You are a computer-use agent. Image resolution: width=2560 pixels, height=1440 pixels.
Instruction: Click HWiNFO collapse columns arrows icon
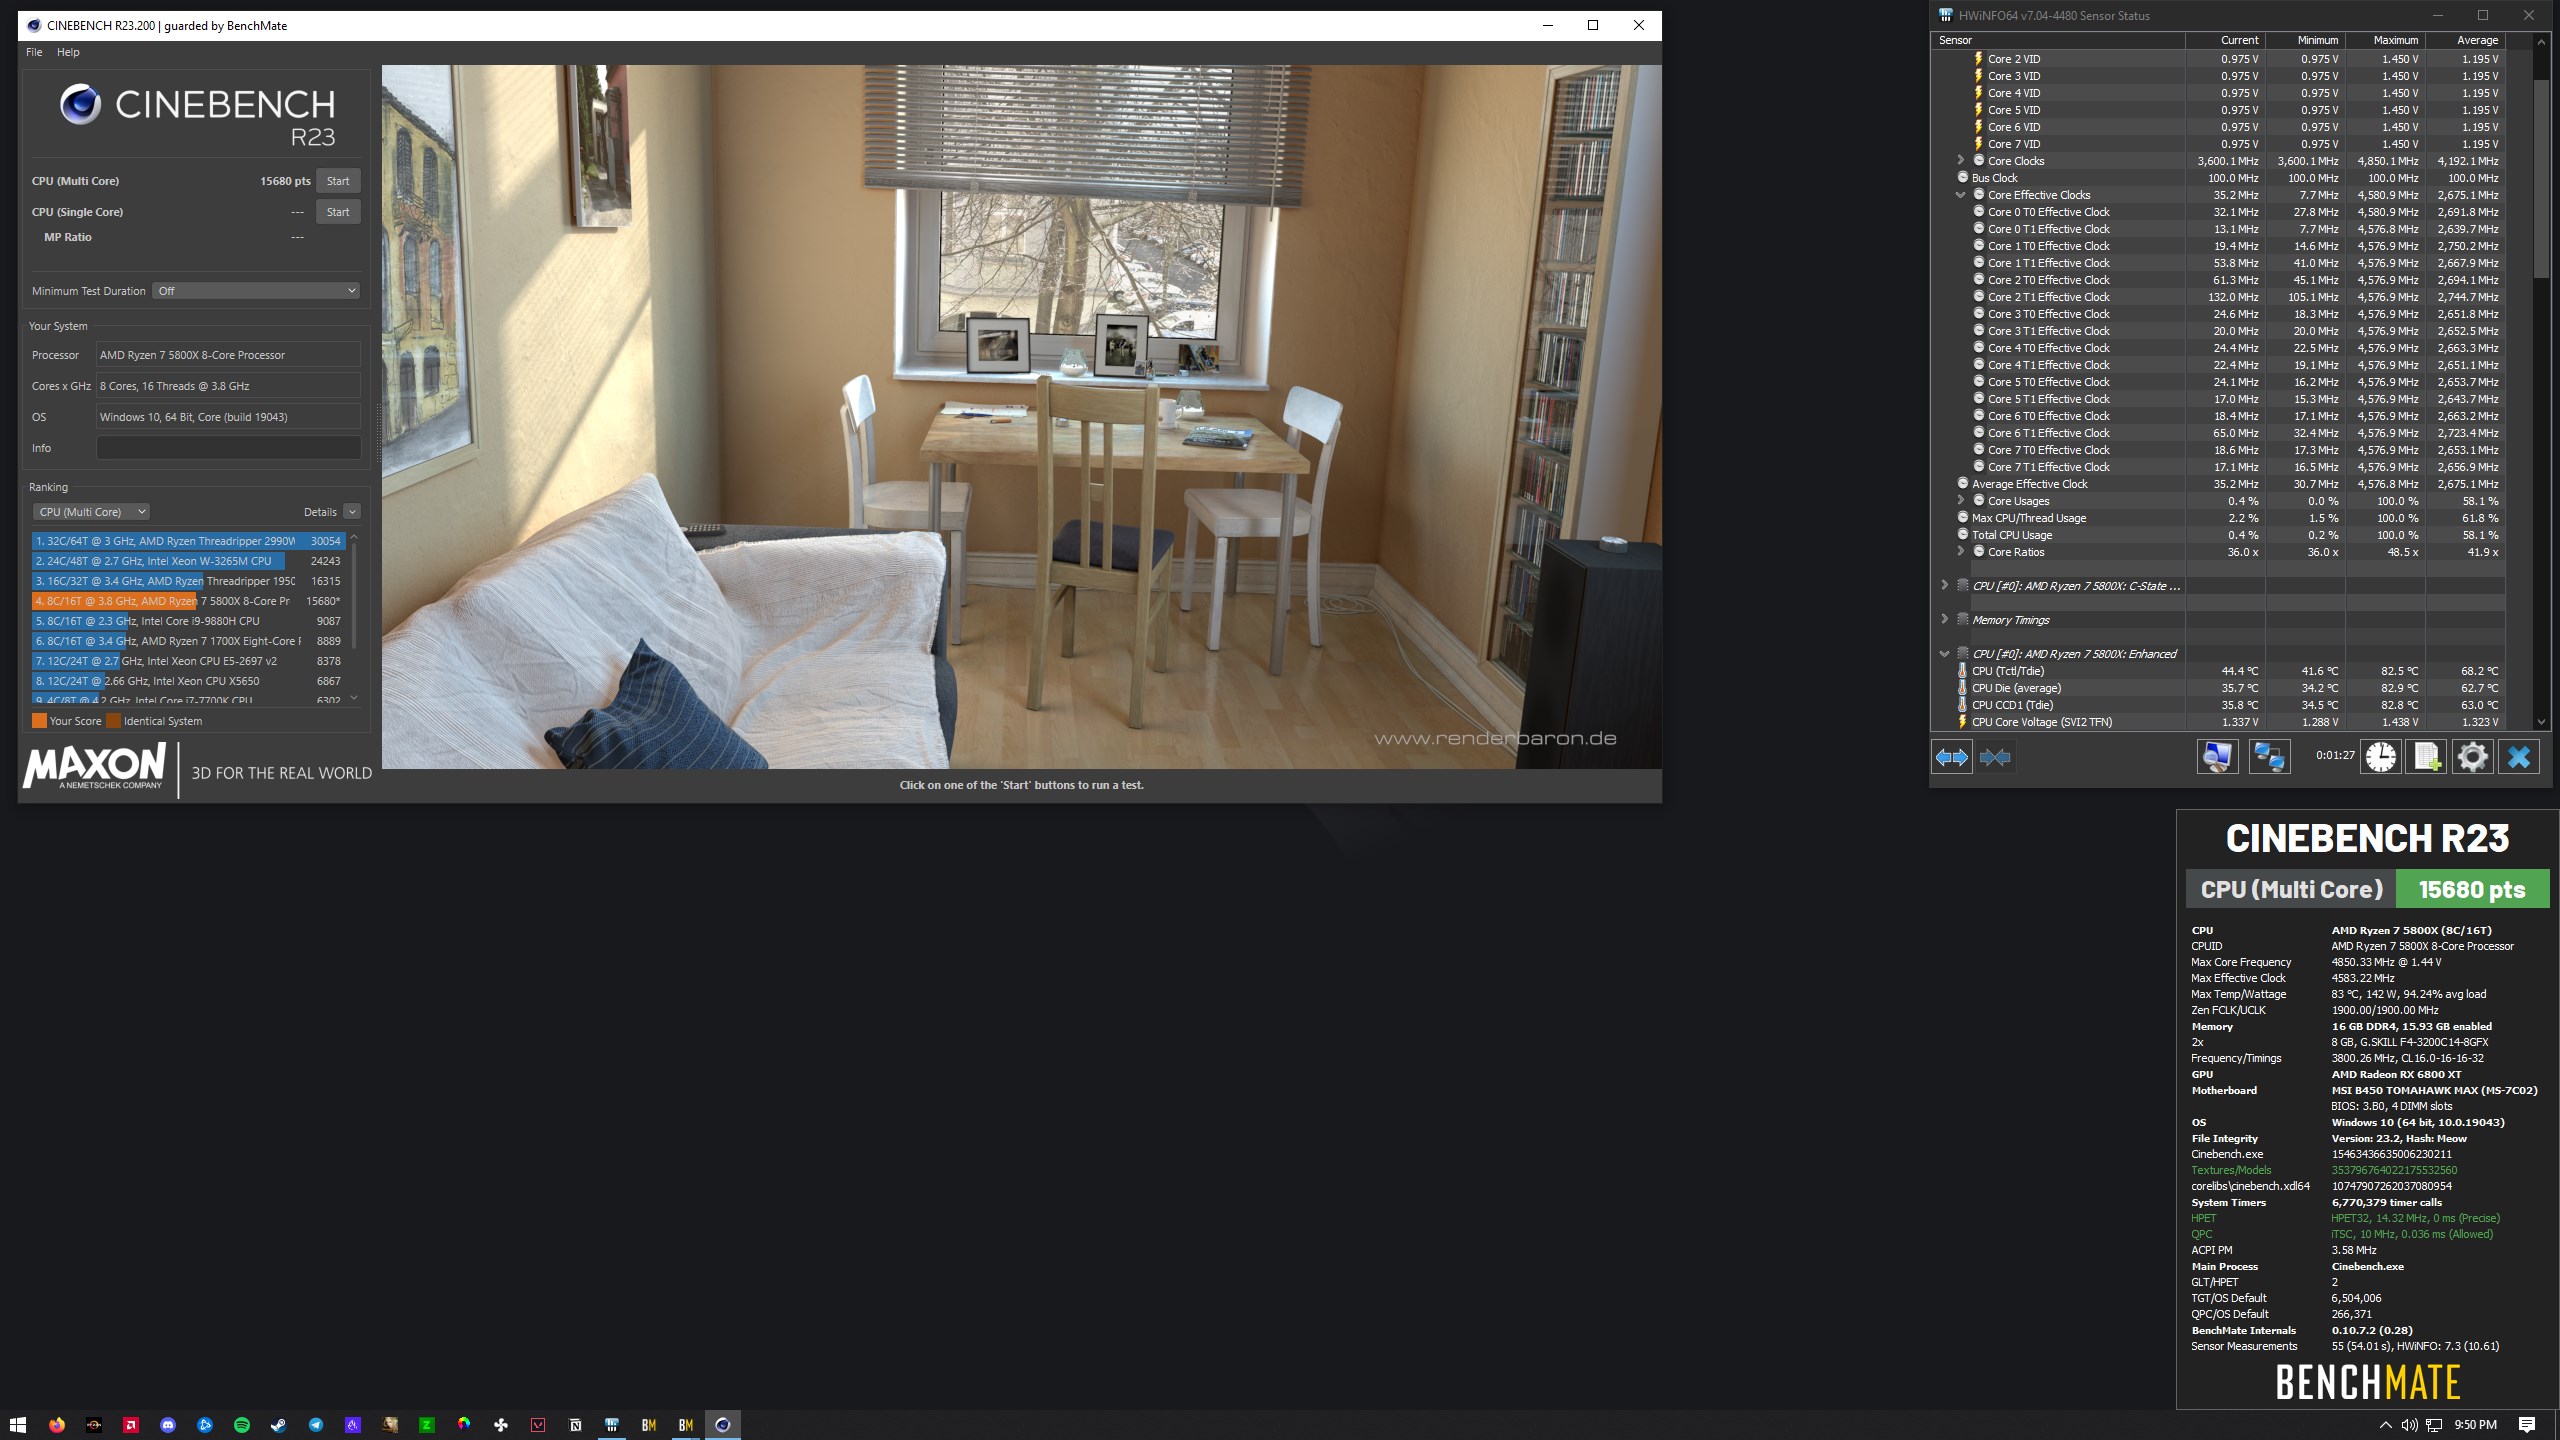pos(1995,757)
